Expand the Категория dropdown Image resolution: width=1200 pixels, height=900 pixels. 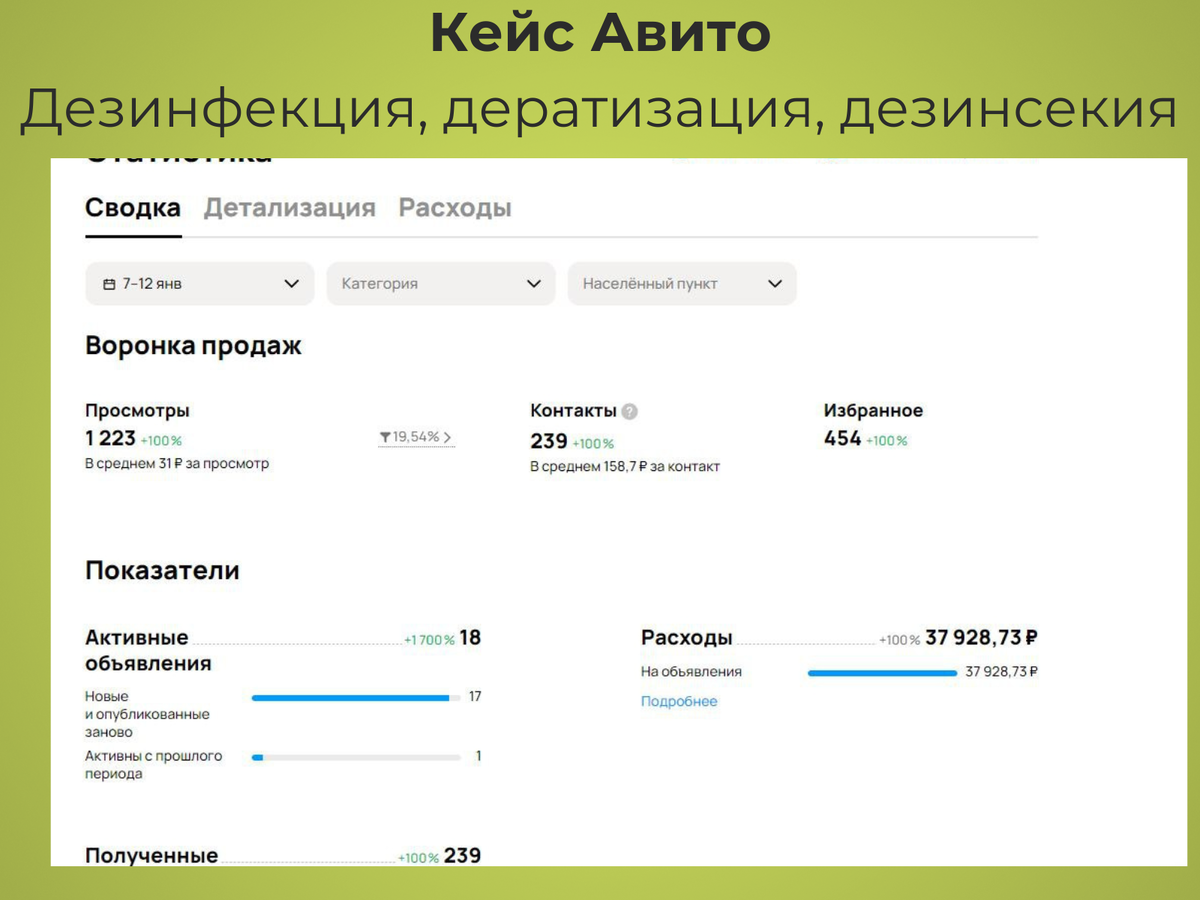tap(441, 284)
